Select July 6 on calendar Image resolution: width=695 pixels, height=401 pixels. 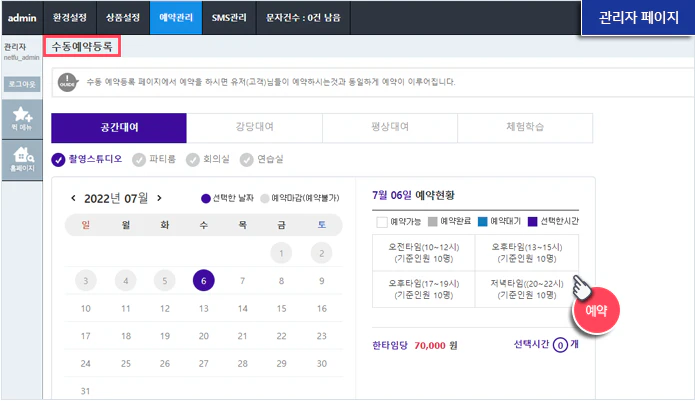coord(203,280)
